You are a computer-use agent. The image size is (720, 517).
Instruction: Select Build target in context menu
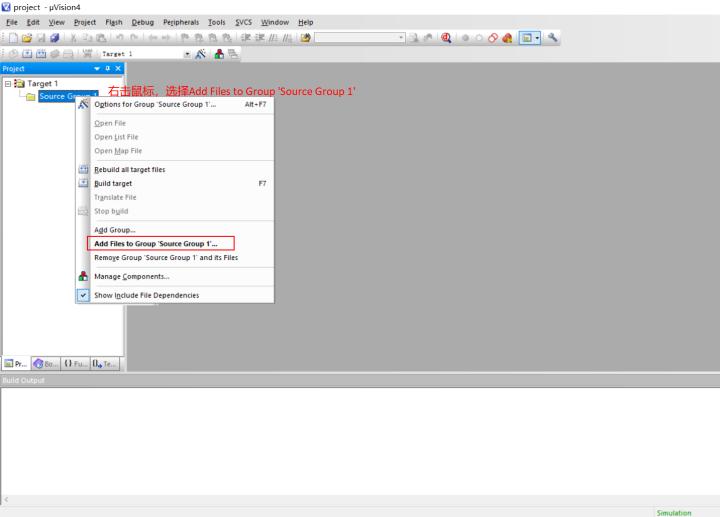175,183
